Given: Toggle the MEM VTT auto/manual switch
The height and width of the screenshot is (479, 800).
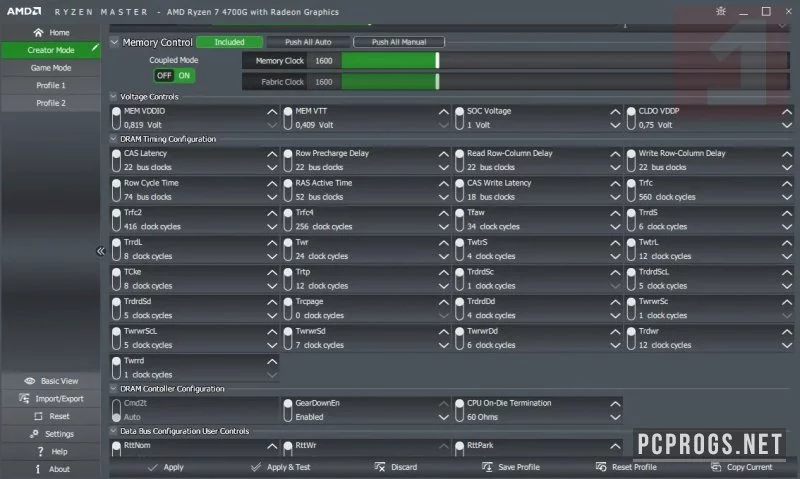Looking at the screenshot, I should coord(288,118).
